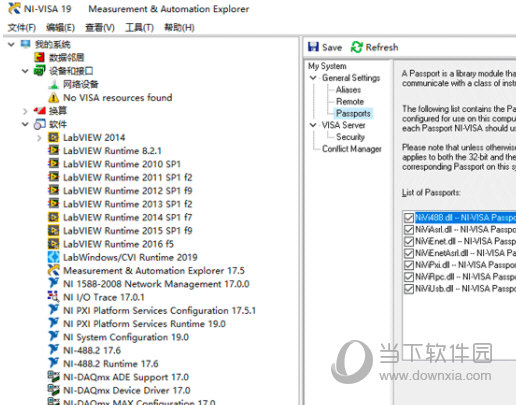The height and width of the screenshot is (405, 516).
Task: Click the 软件 software icon
Action: pyautogui.click(x=39, y=124)
